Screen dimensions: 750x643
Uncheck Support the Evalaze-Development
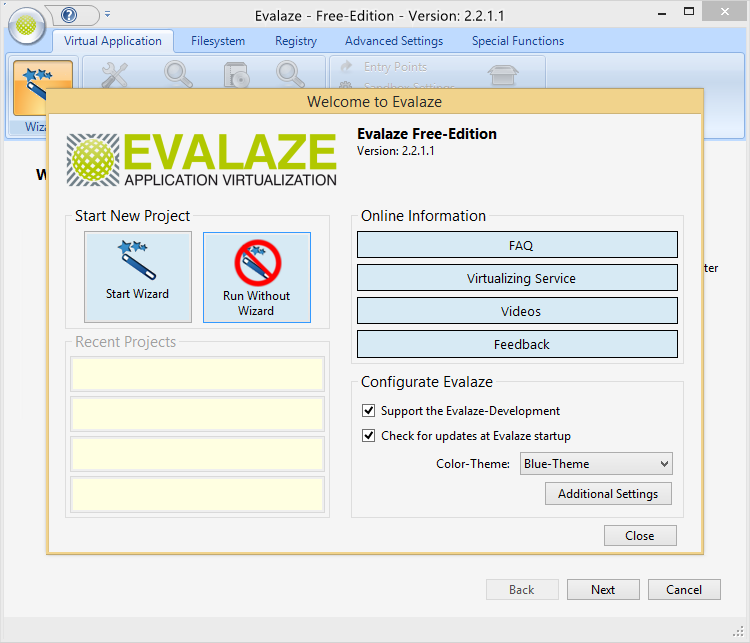(368, 410)
